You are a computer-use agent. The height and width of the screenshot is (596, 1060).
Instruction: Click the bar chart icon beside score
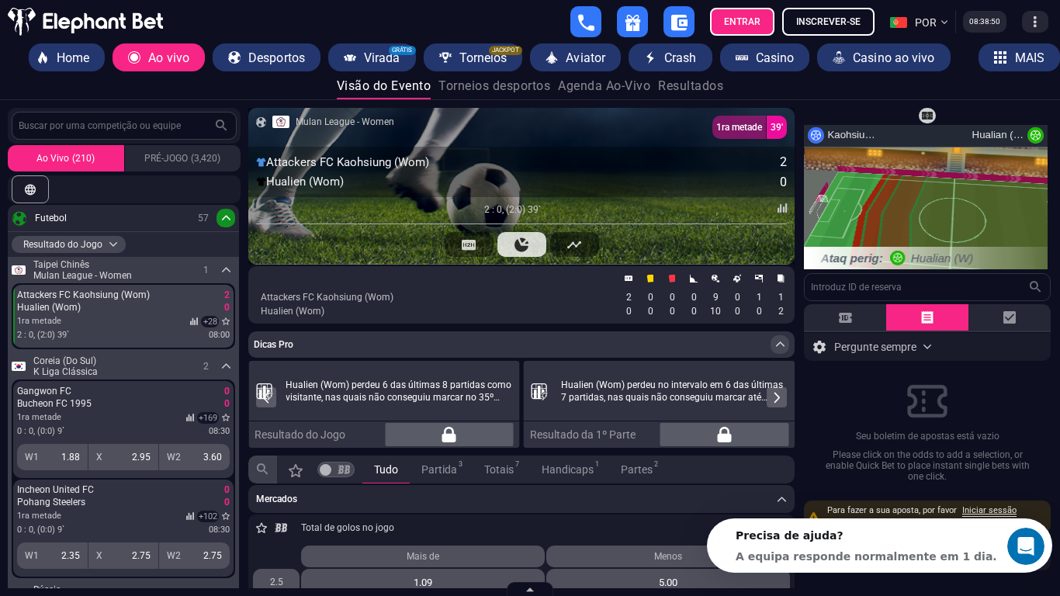pyautogui.click(x=782, y=209)
